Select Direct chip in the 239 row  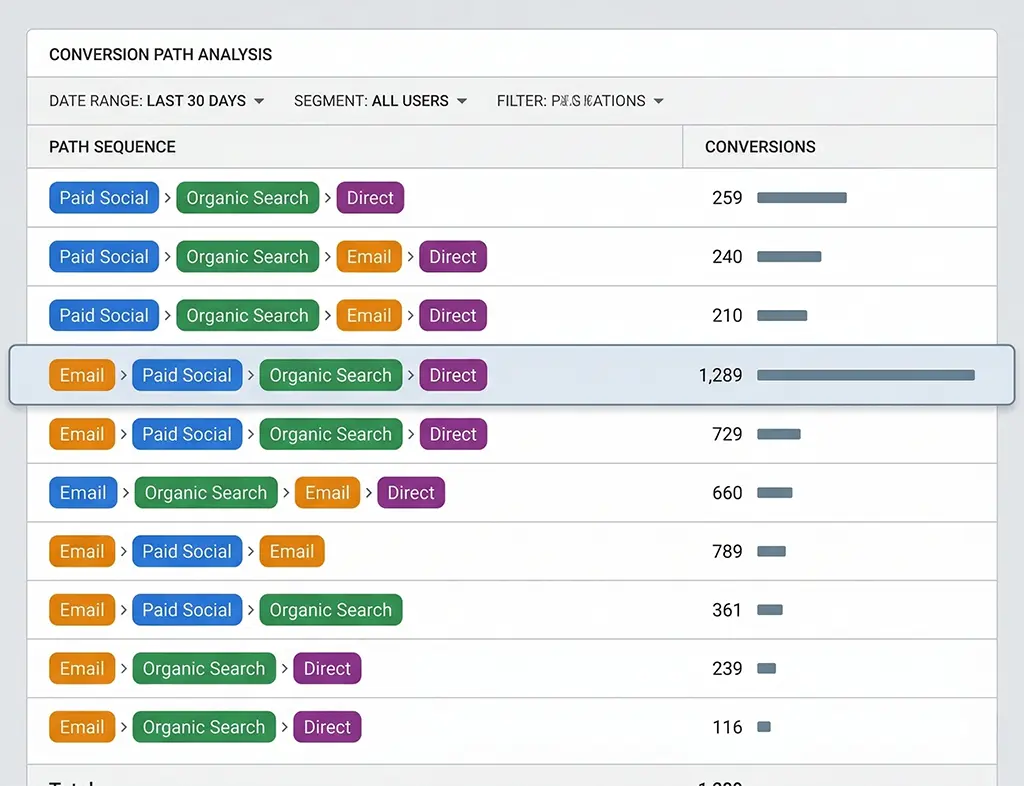pos(327,668)
